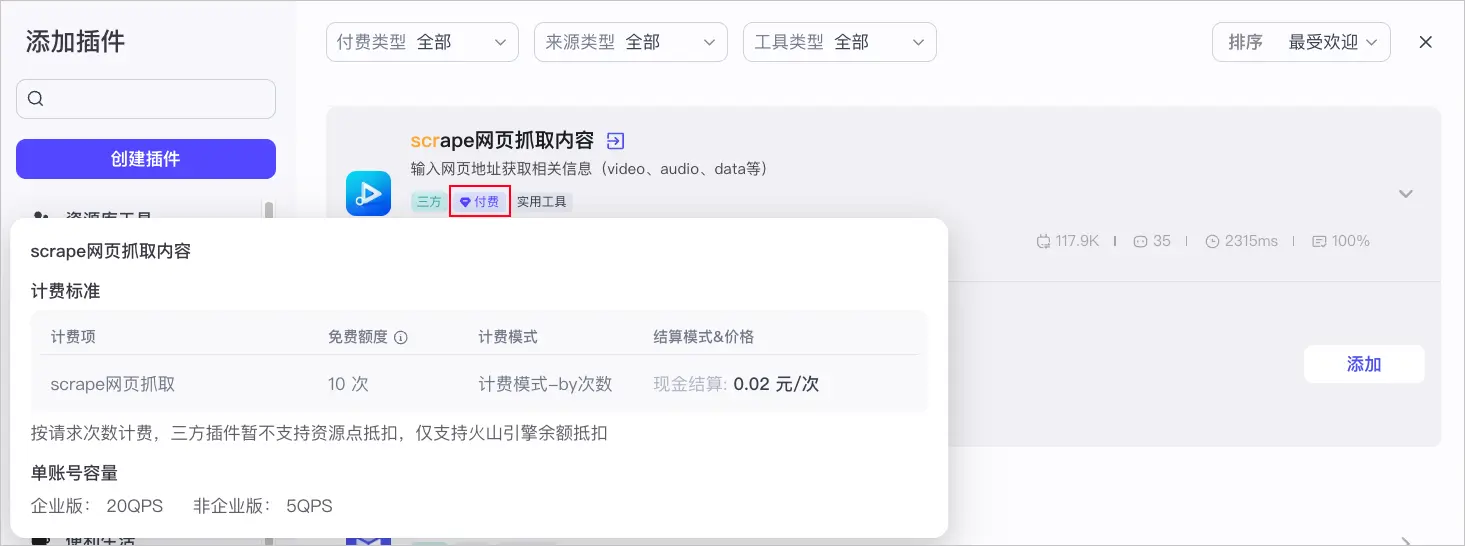Screen dimensions: 1465x546
Task: Close the 添加插件 dialog
Action: click(x=1426, y=42)
